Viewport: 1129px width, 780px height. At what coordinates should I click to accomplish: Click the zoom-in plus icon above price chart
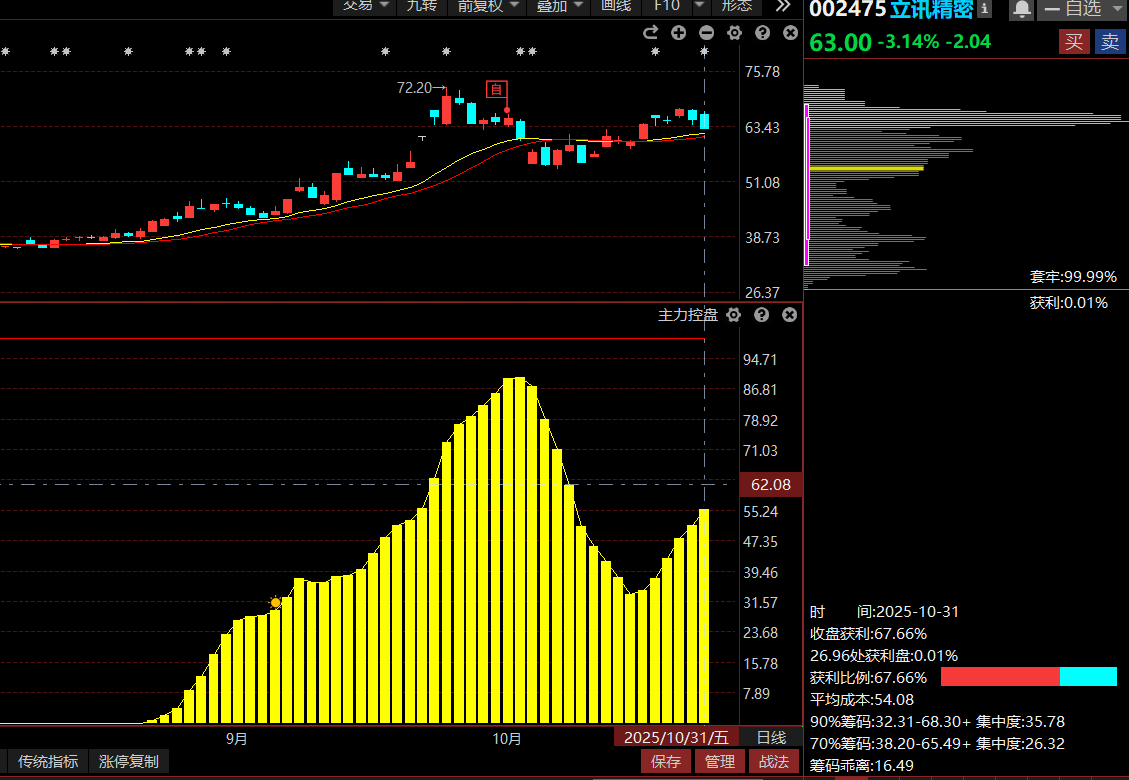pos(679,33)
